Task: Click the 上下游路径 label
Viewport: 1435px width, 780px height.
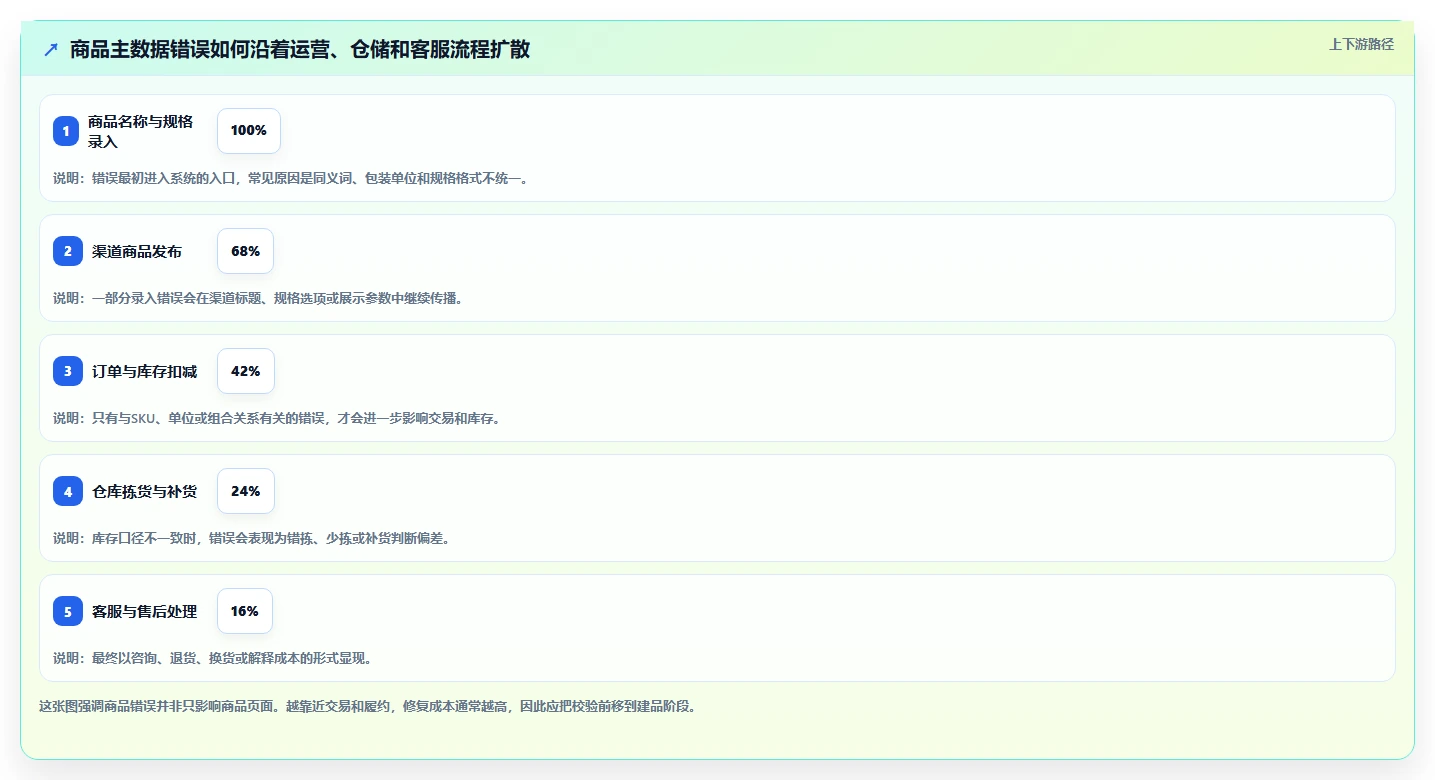Action: click(x=1361, y=44)
